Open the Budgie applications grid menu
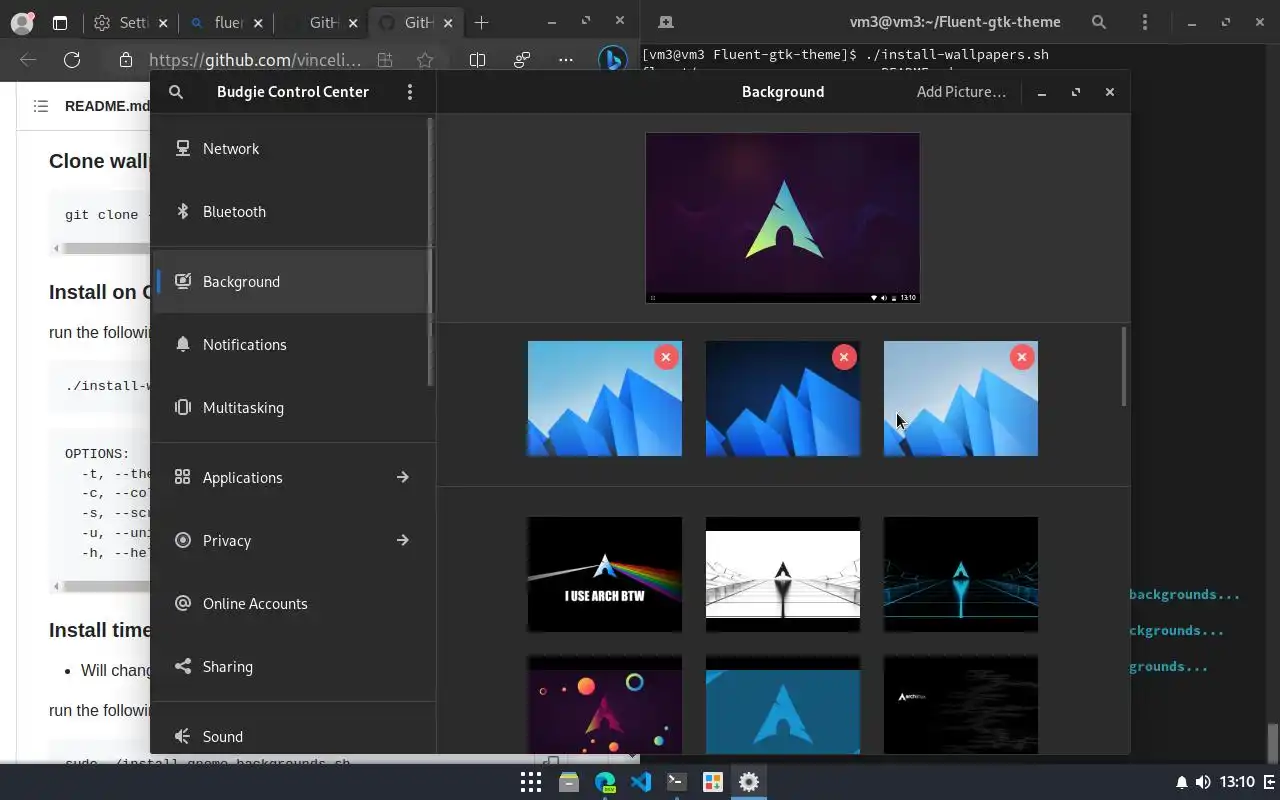The width and height of the screenshot is (1280, 800). pos(531,782)
